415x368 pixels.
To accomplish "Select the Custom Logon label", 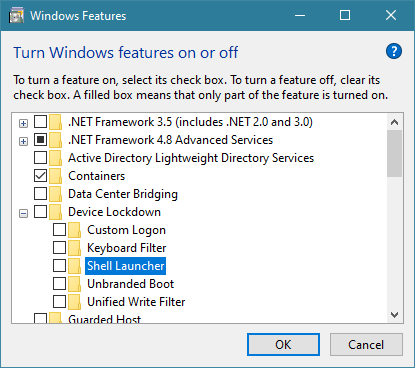I will click(126, 230).
